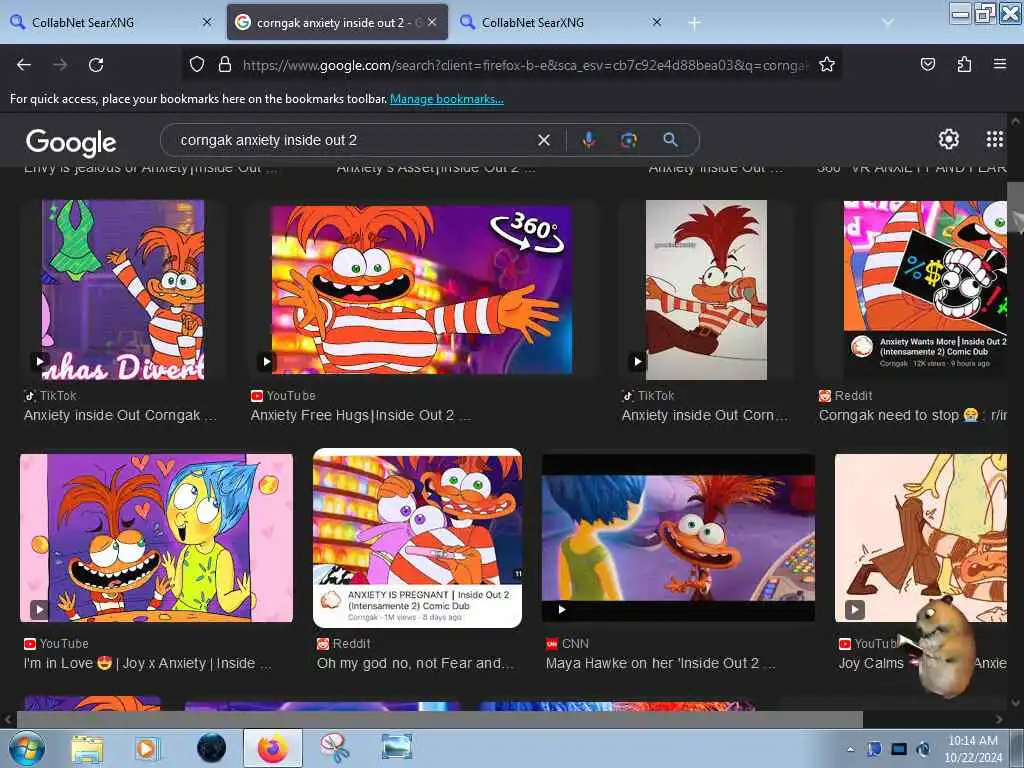1024x768 pixels.
Task: Open 'Maya Hawke on her Inside Out 2' title
Action: 660,664
